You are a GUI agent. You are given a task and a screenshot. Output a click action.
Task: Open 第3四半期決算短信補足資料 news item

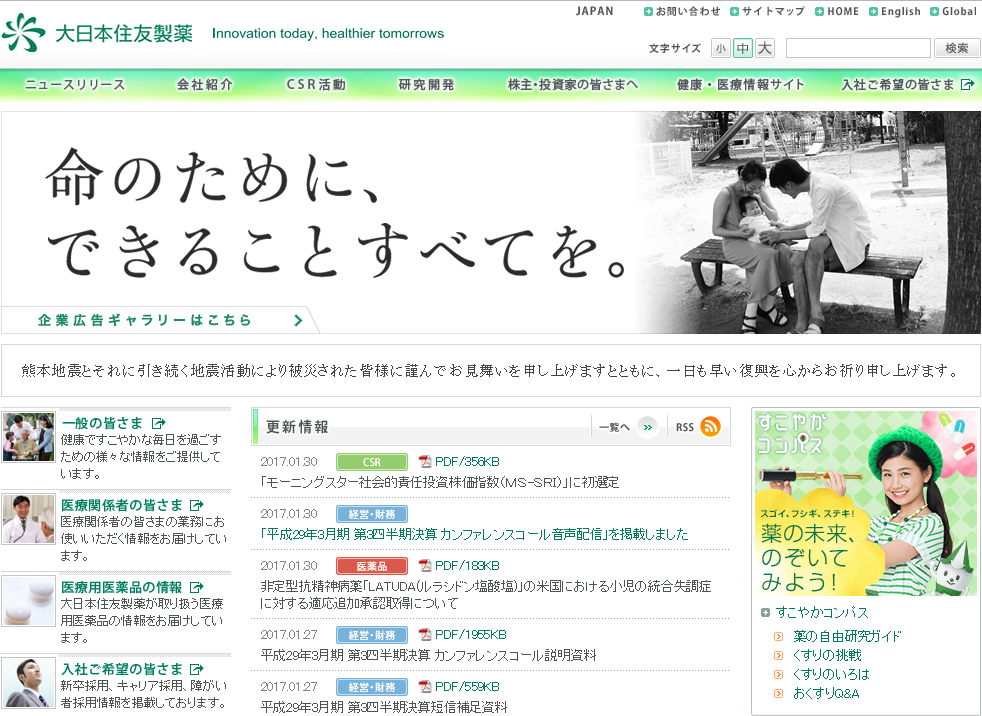point(384,707)
